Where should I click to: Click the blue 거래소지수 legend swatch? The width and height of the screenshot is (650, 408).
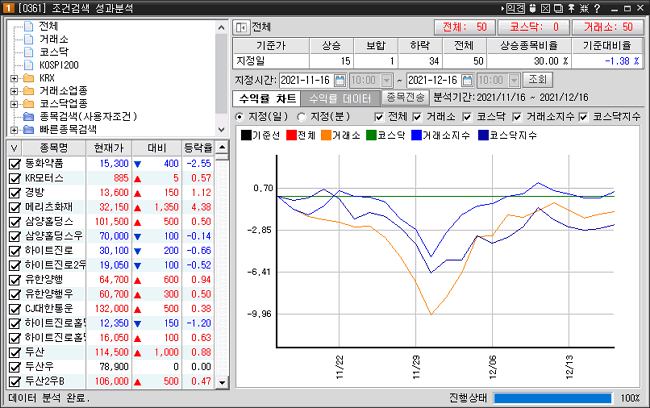pyautogui.click(x=416, y=135)
